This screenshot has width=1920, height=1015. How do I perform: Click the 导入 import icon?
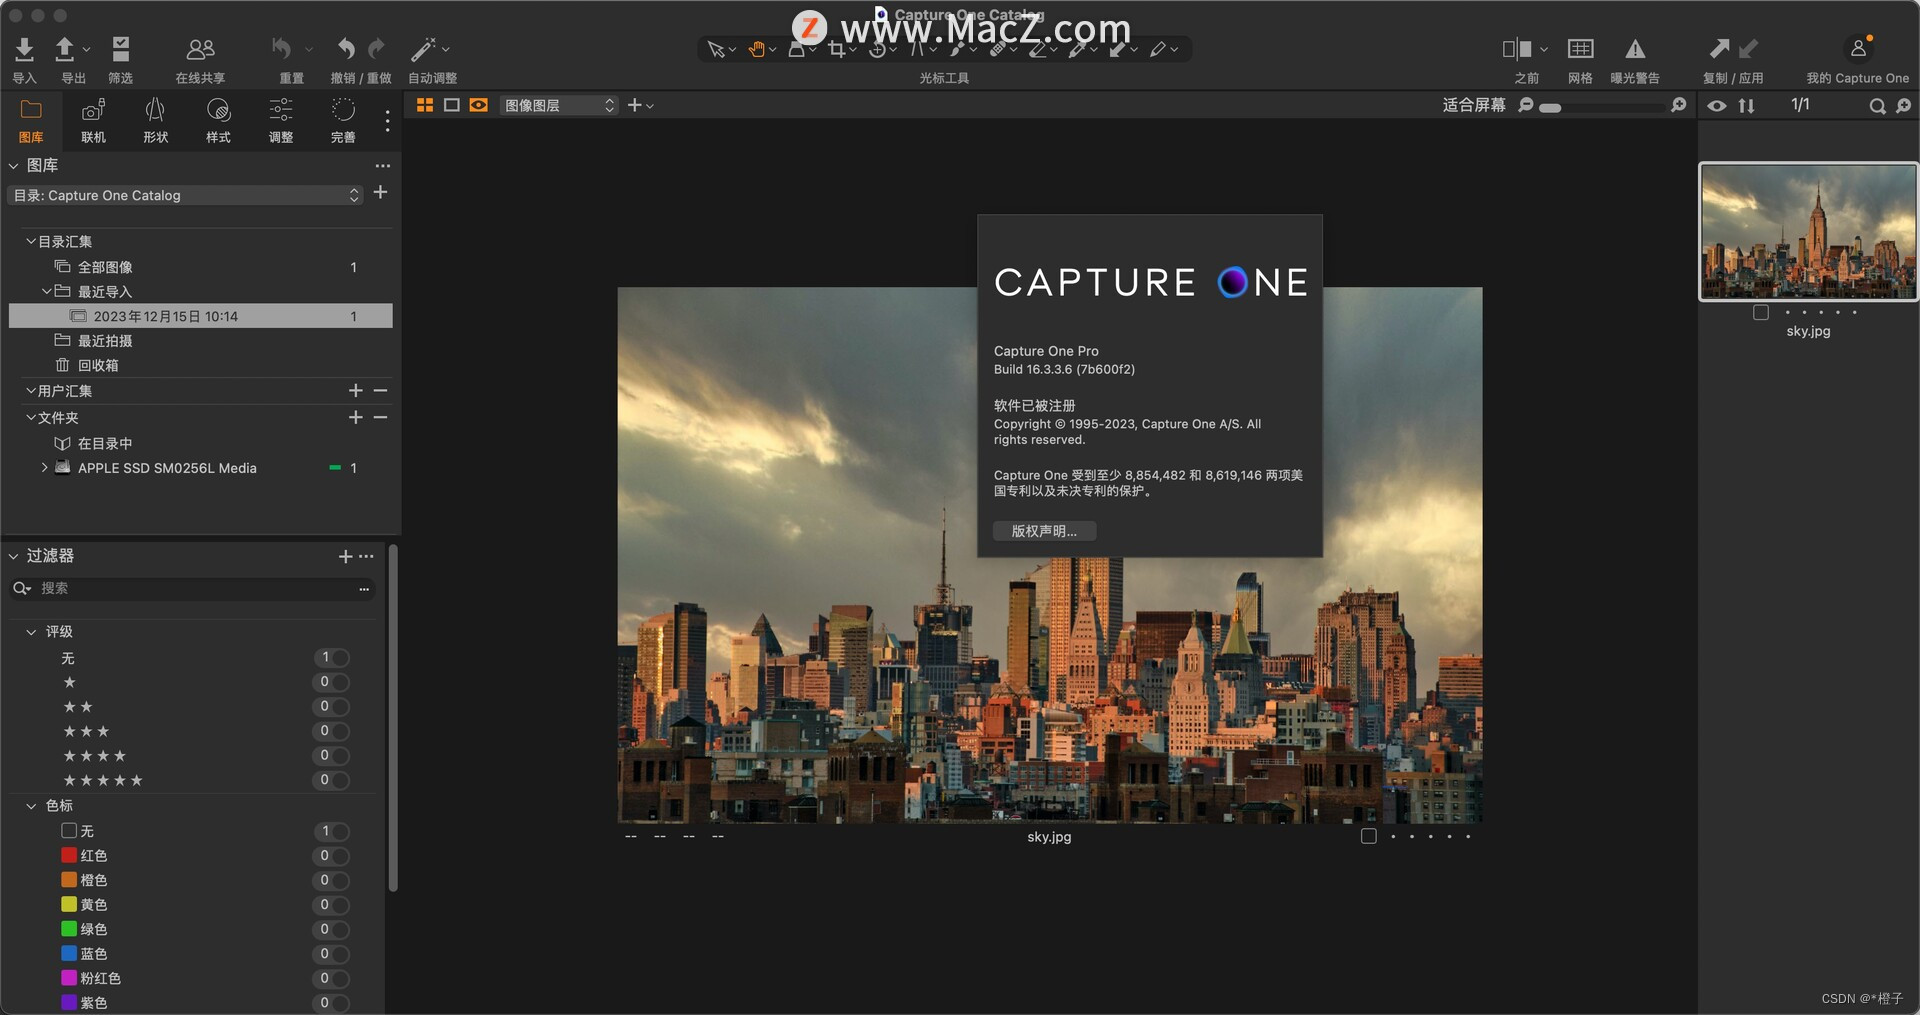24,49
